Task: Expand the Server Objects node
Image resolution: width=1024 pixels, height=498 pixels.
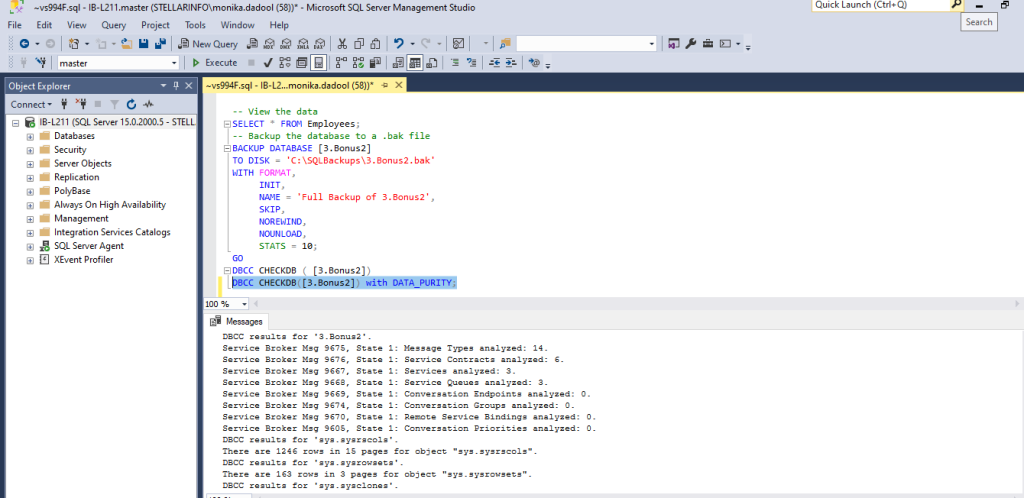Action: 30,164
